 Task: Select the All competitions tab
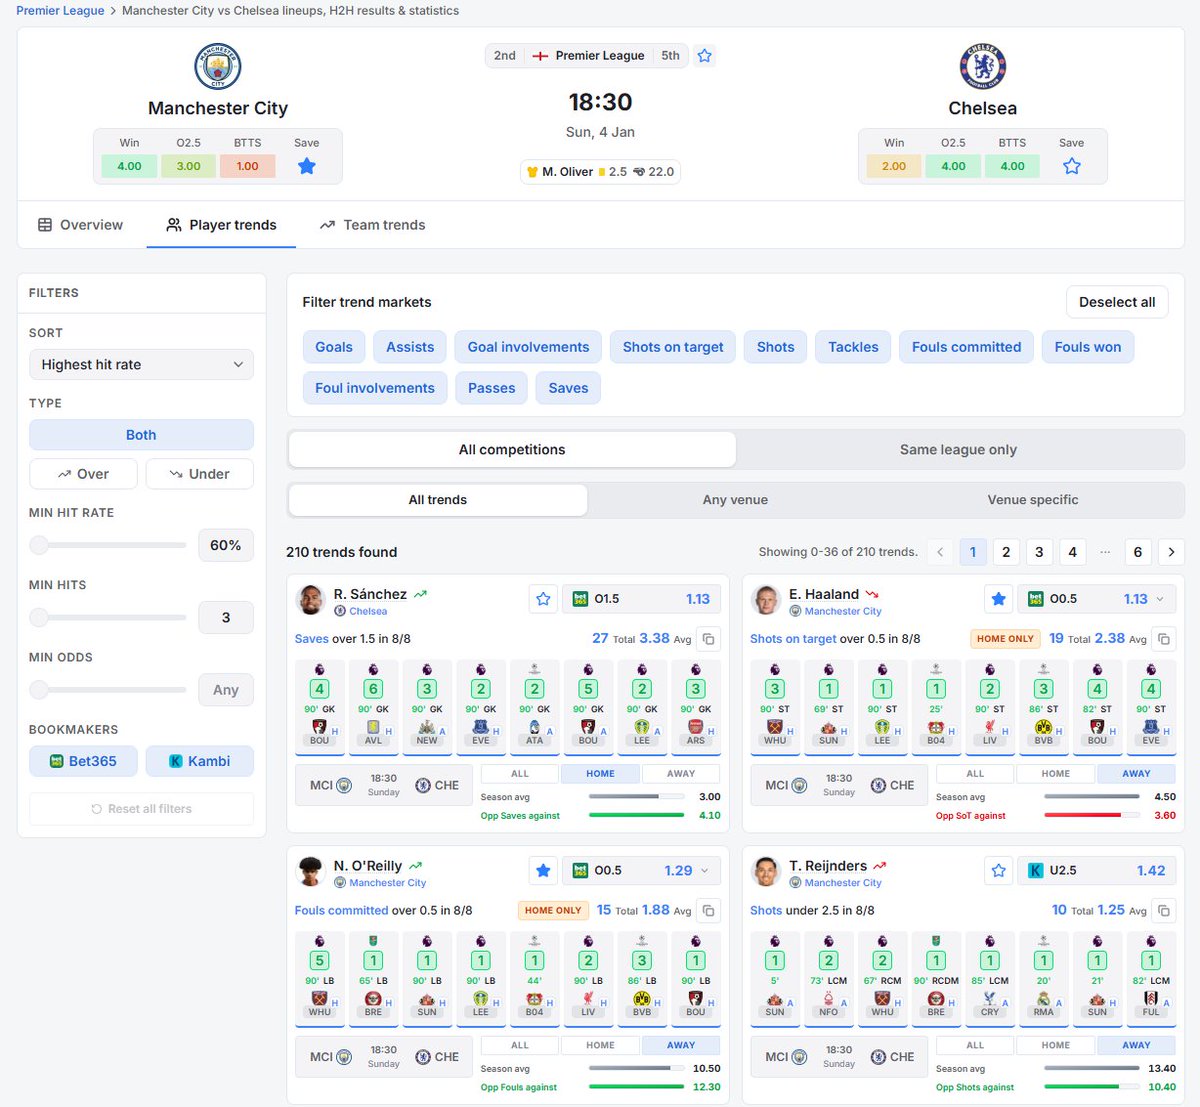pos(512,450)
